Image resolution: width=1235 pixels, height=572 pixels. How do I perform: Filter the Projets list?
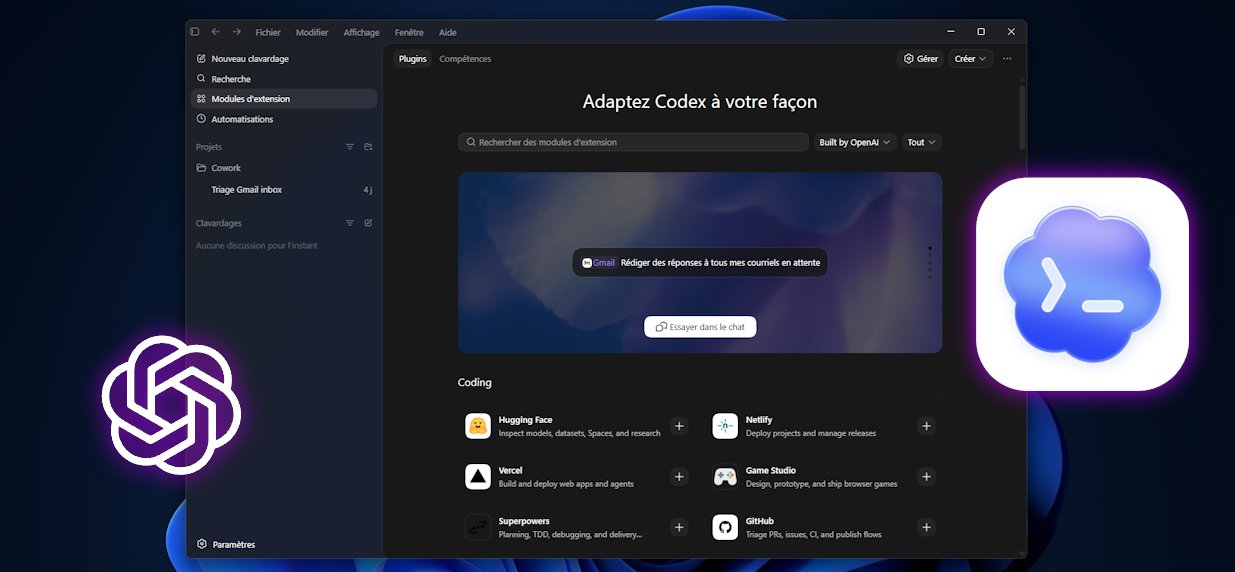point(350,147)
